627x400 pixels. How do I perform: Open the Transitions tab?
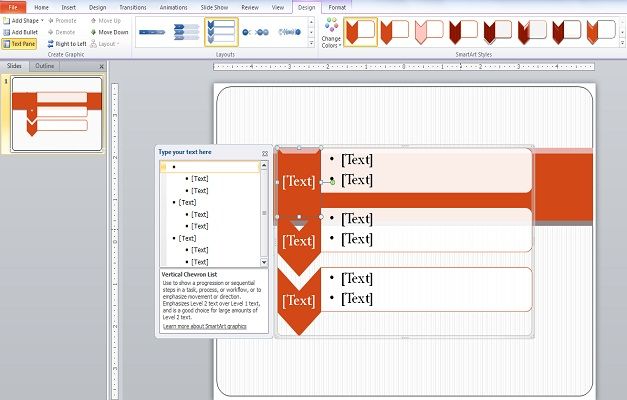(x=133, y=7)
